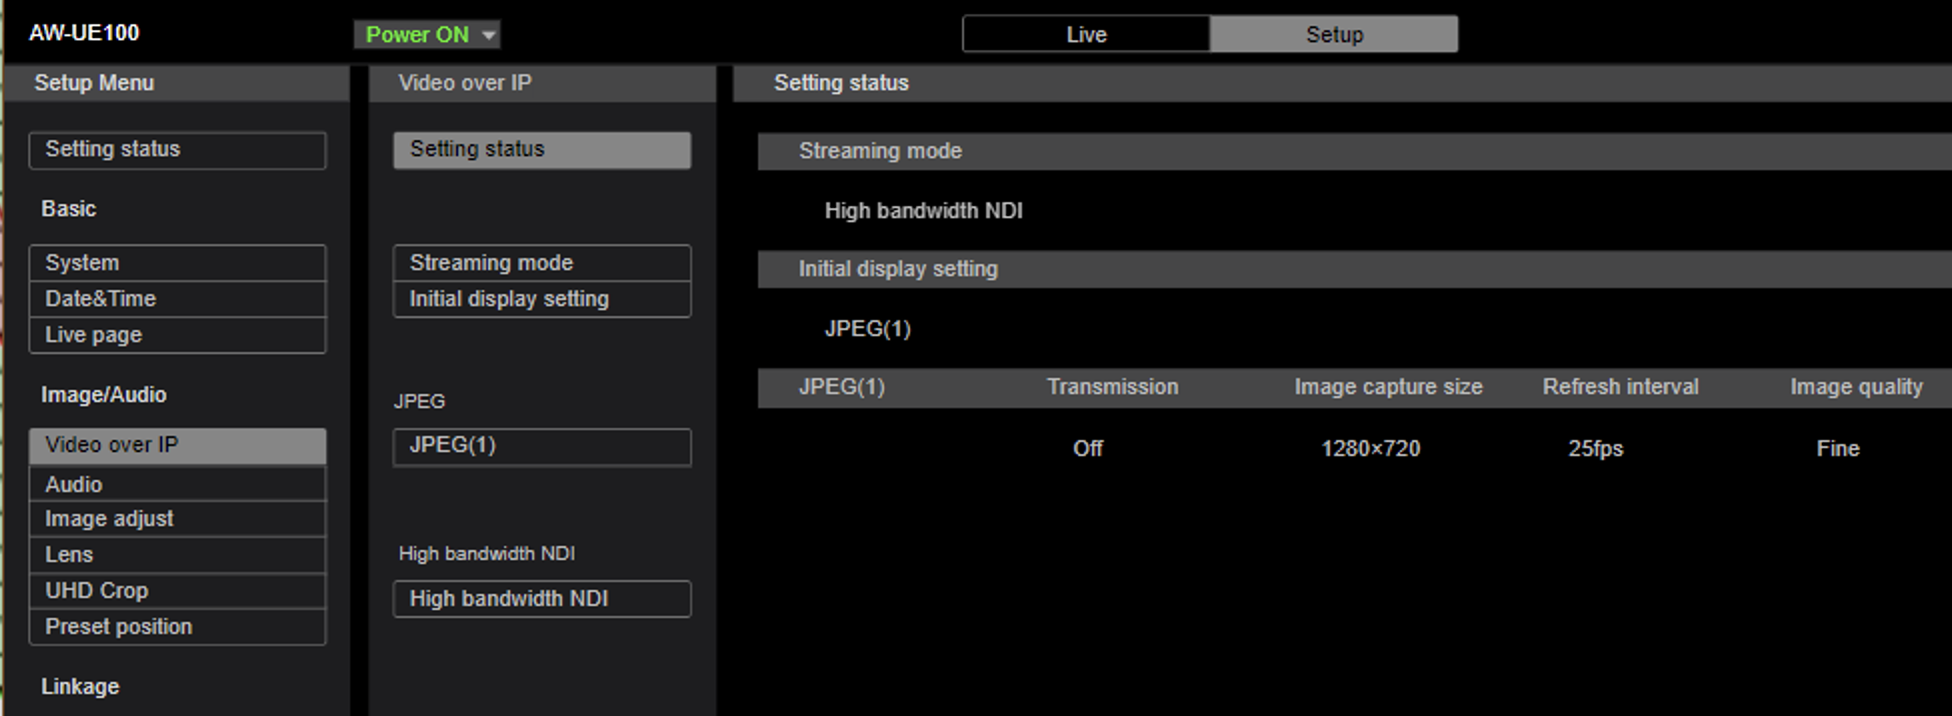Open Live page settings
The height and width of the screenshot is (716, 1952).
(x=177, y=335)
